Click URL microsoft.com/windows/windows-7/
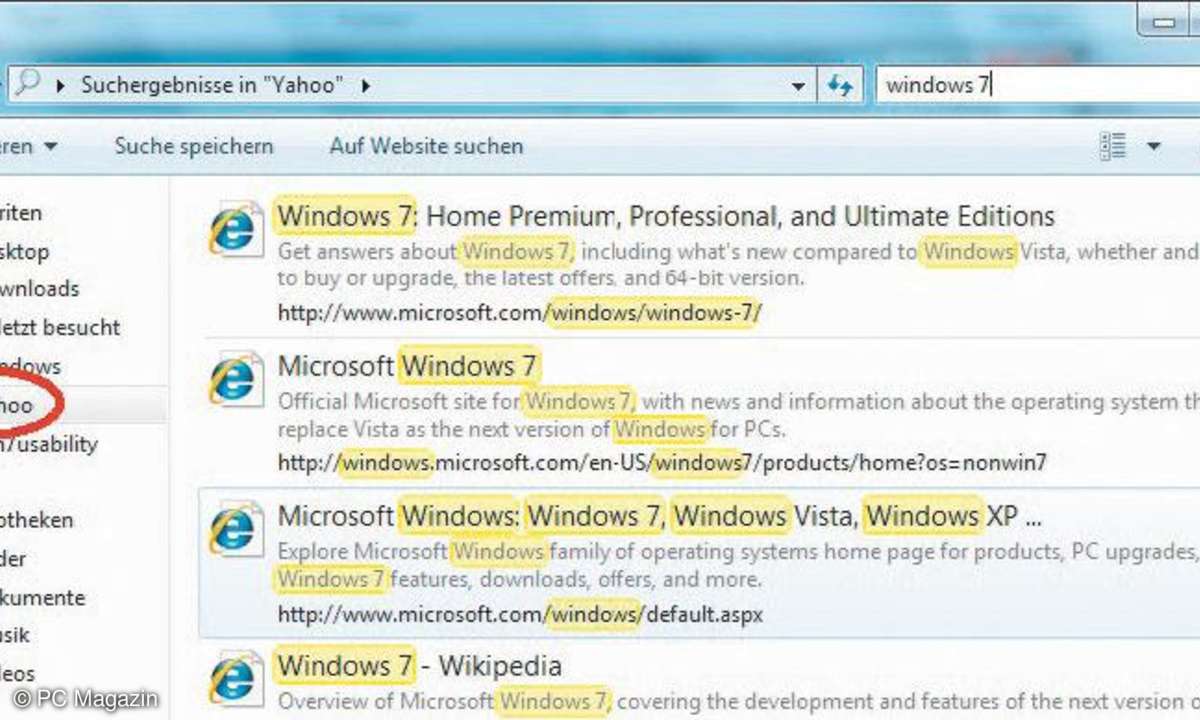The width and height of the screenshot is (1200, 720). tap(519, 313)
